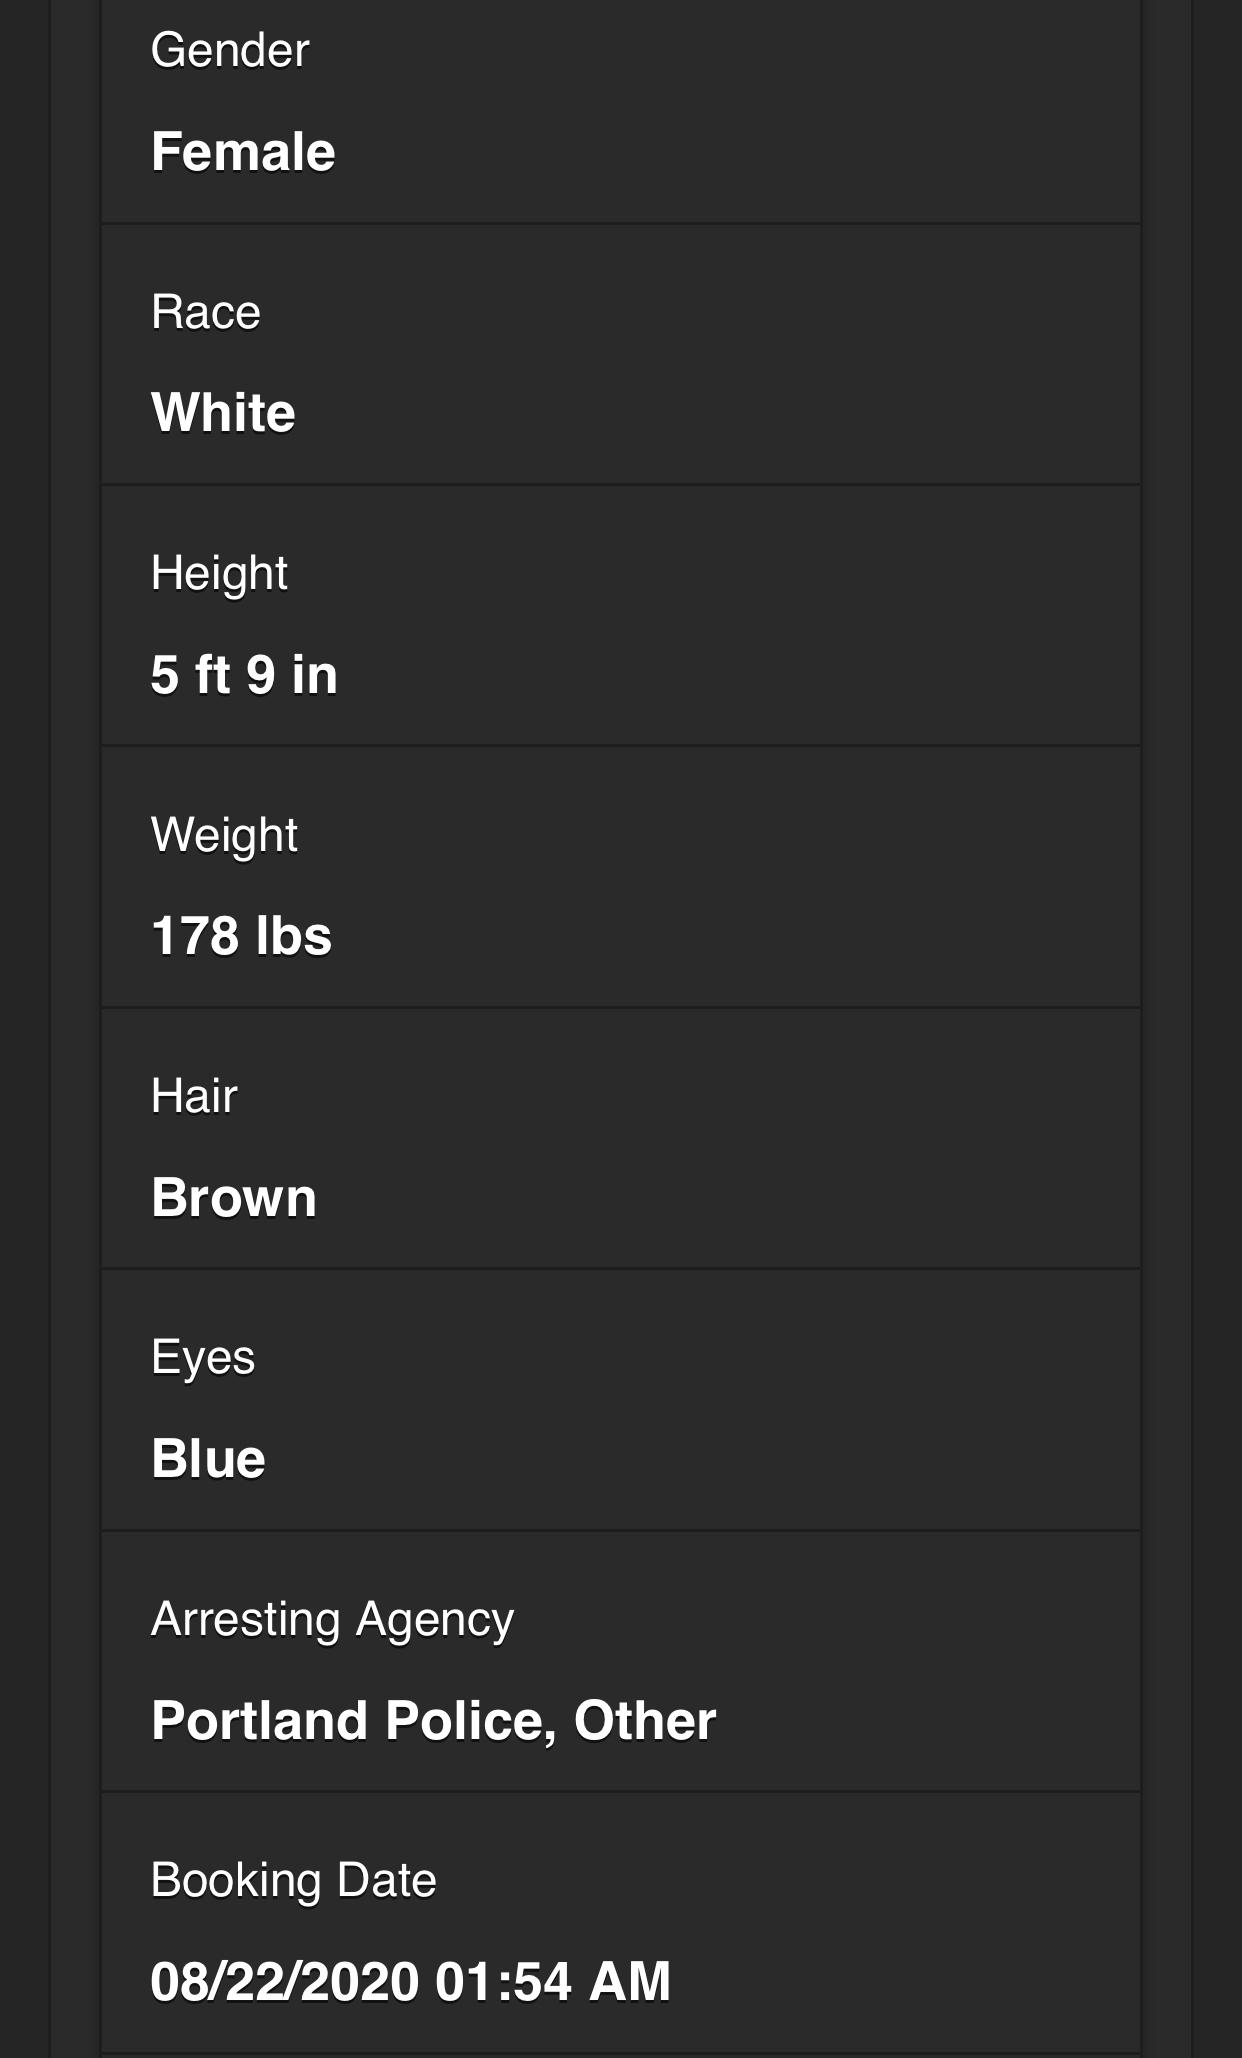The image size is (1242, 2058).
Task: Select the White race value
Action: pos(223,413)
